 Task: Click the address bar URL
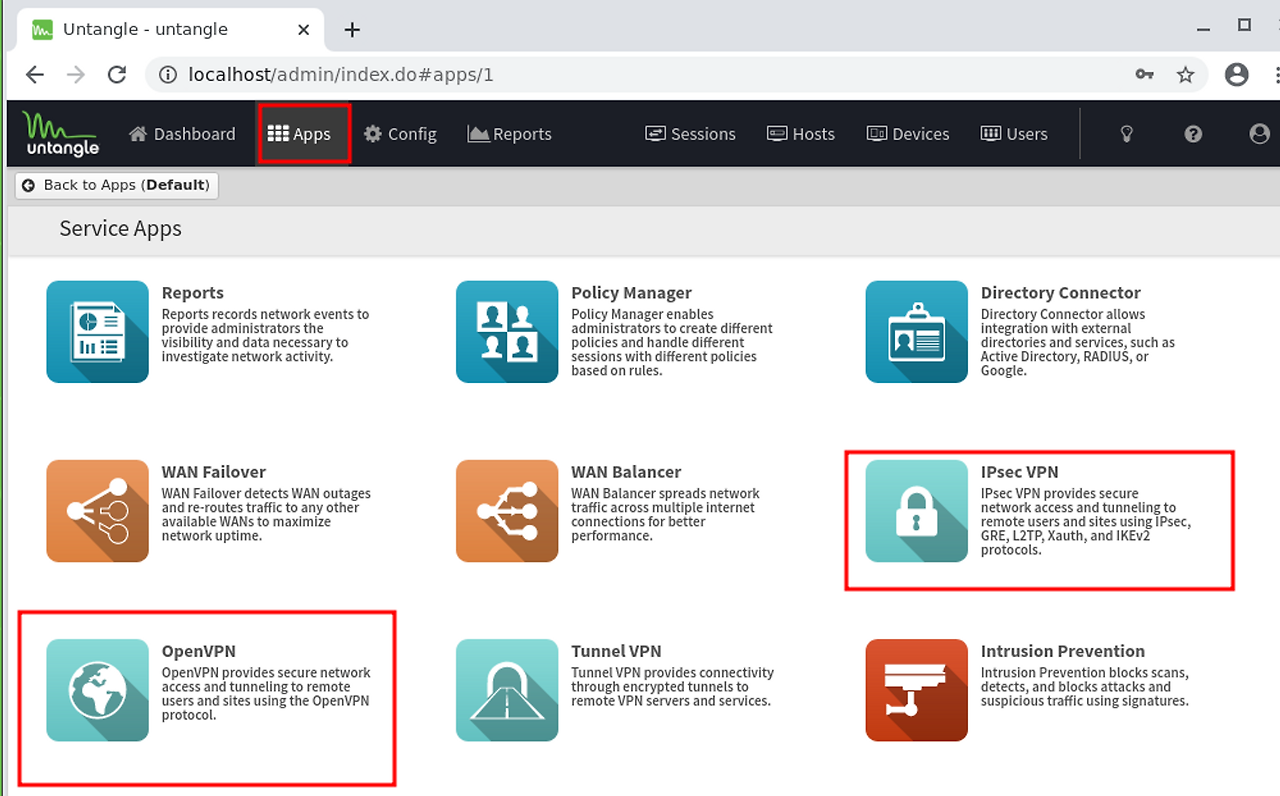point(341,75)
